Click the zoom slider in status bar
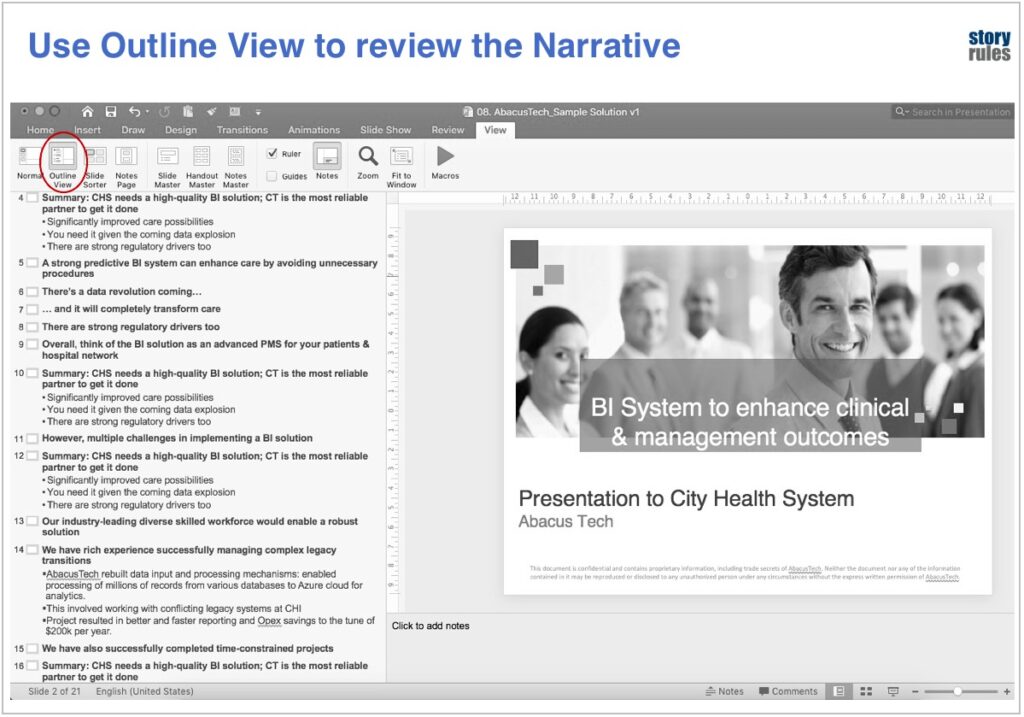 (x=957, y=691)
